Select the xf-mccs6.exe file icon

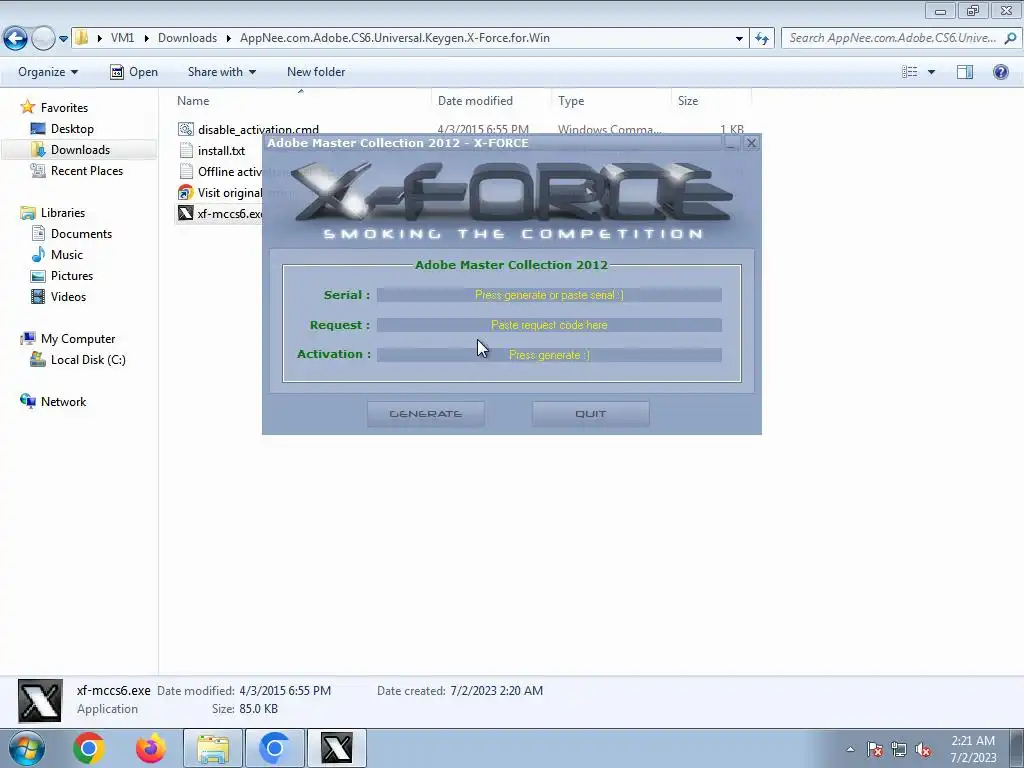pyautogui.click(x=185, y=213)
